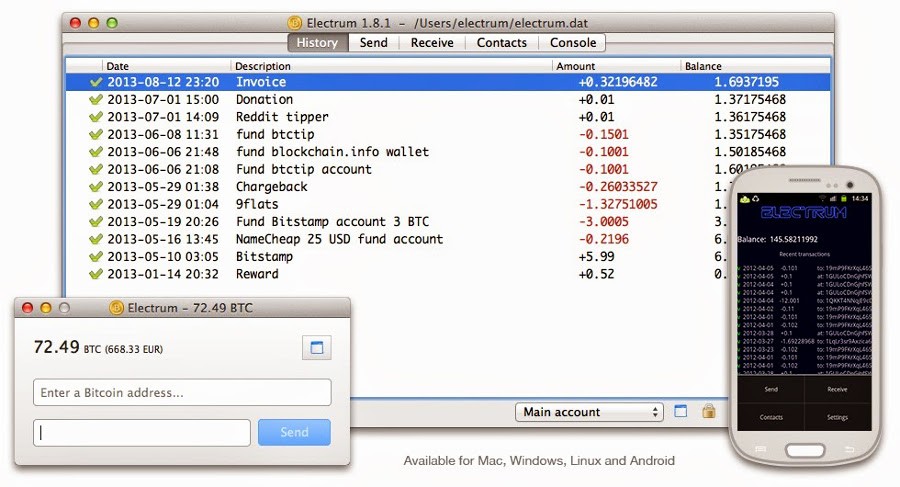Select the fund btctip transaction dated 2013-06-08
Image resolution: width=900 pixels, height=487 pixels.
[448, 134]
